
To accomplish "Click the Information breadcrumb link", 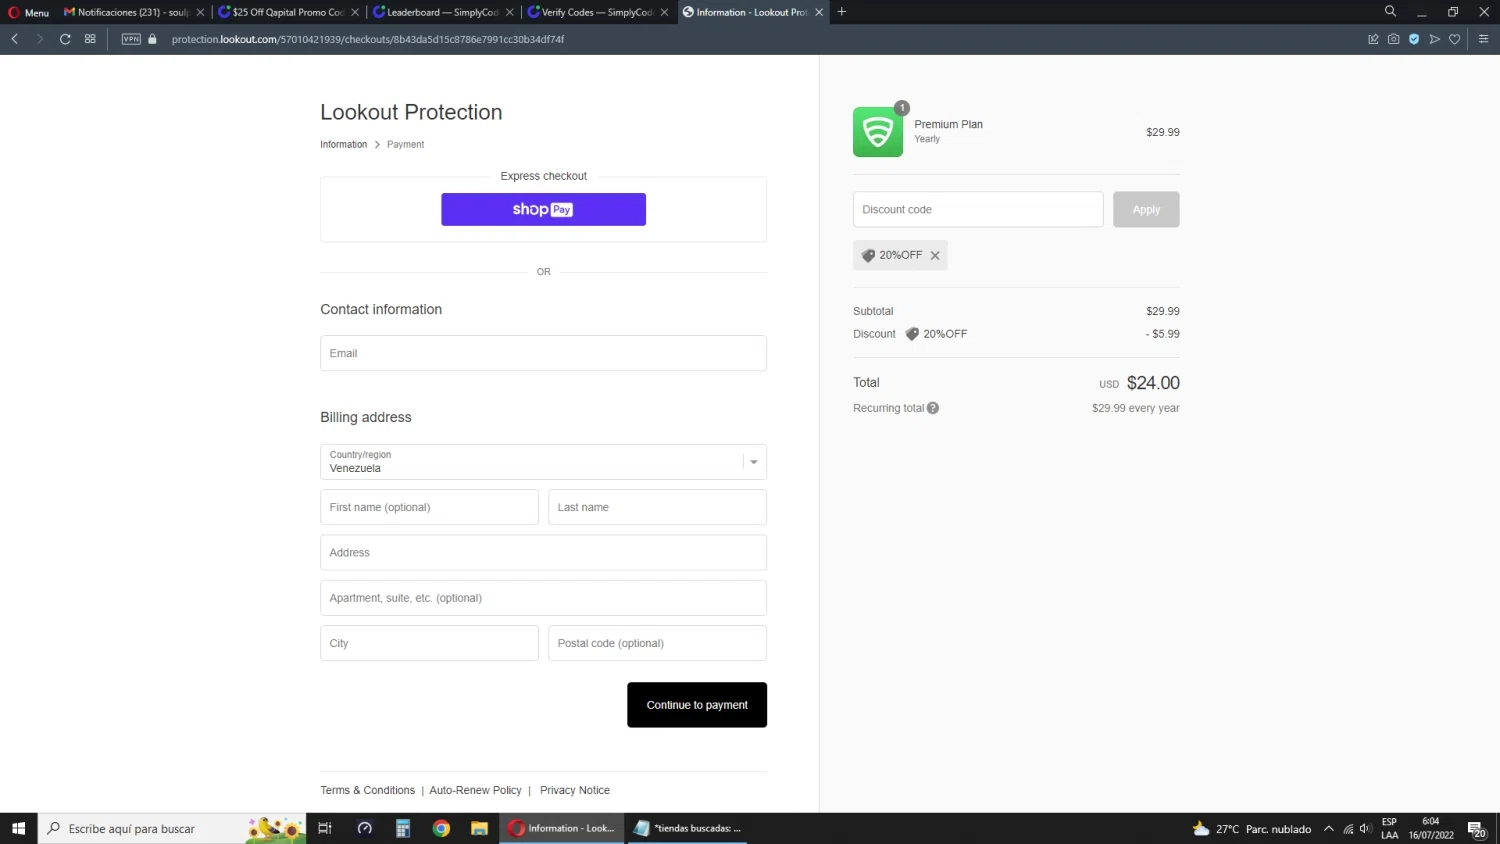I will [343, 145].
